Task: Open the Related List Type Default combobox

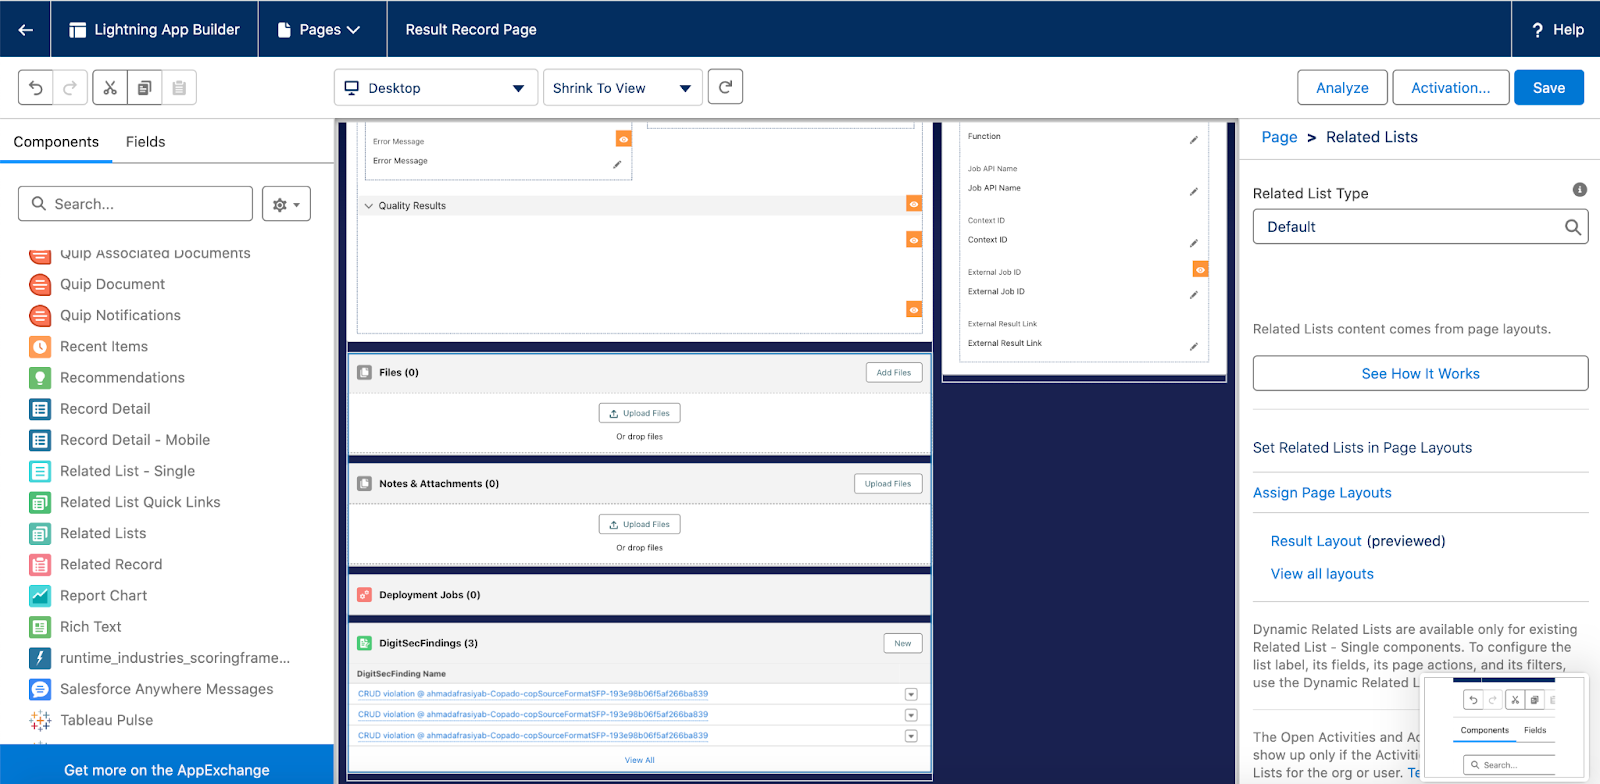Action: coord(1420,227)
